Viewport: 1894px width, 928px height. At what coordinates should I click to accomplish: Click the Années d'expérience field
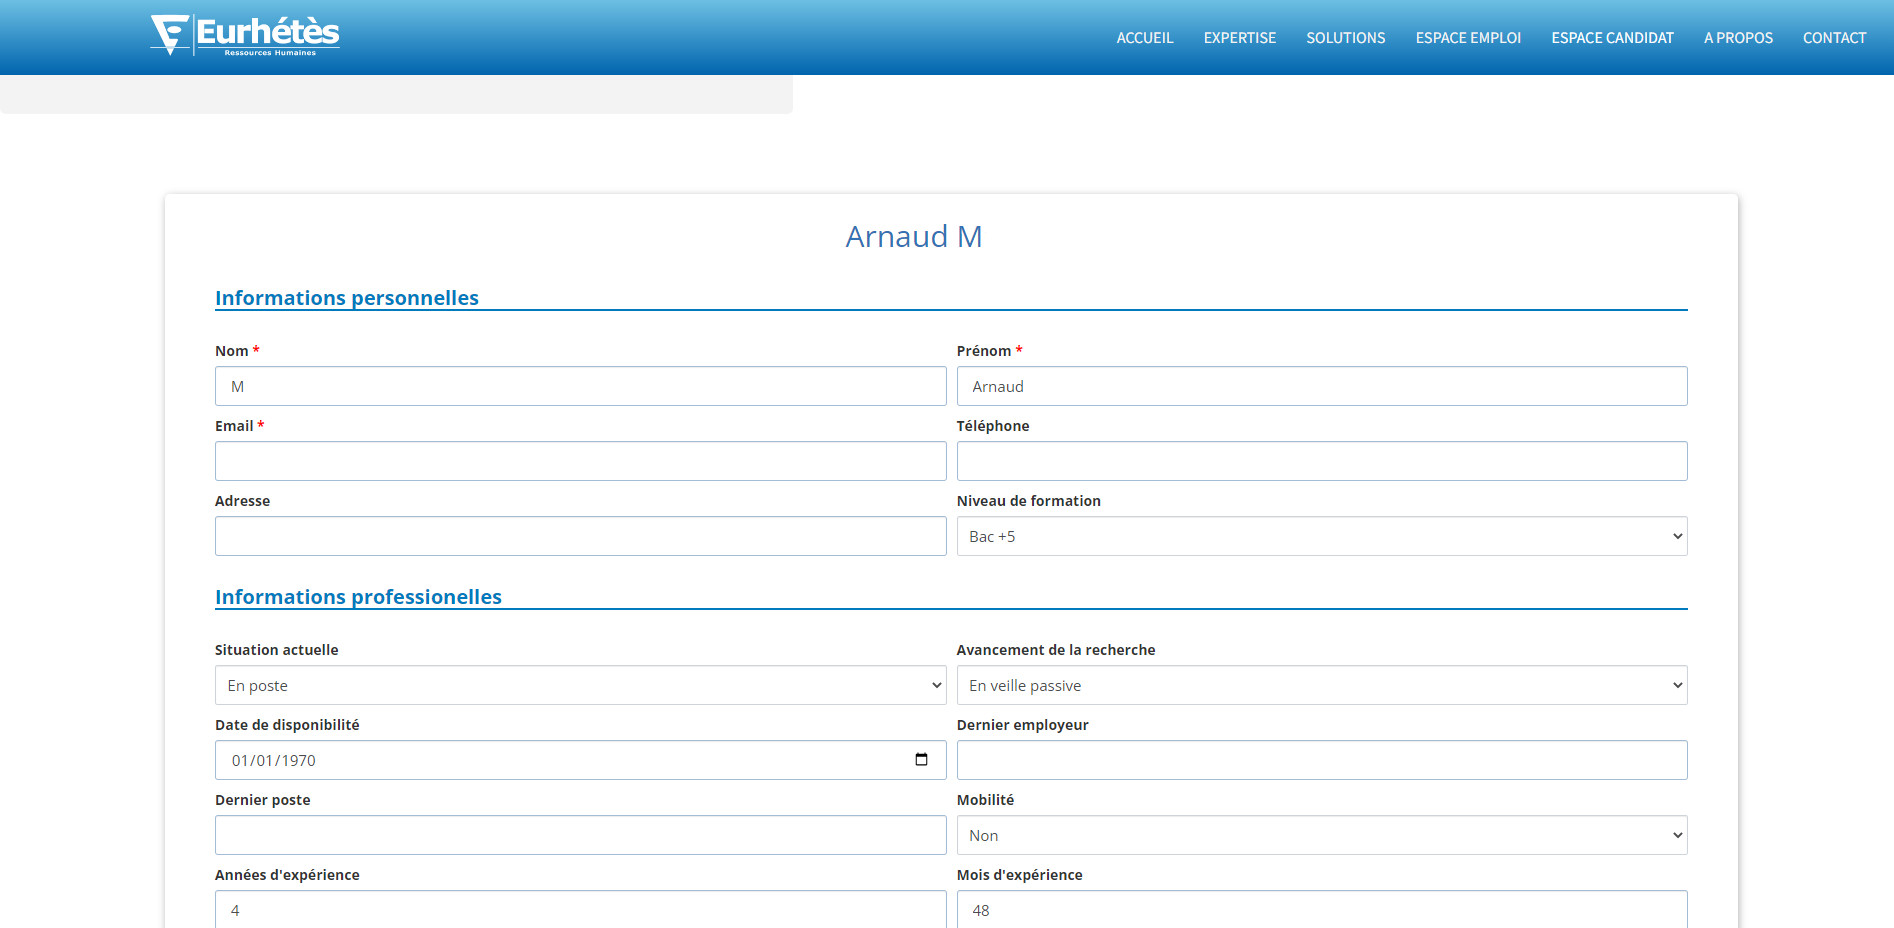coord(580,909)
